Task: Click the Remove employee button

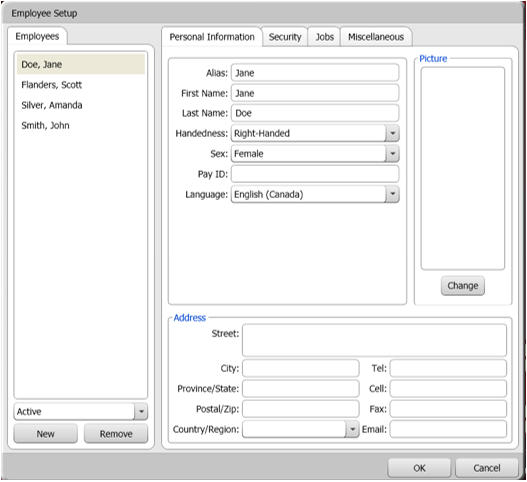Action: [x=116, y=434]
